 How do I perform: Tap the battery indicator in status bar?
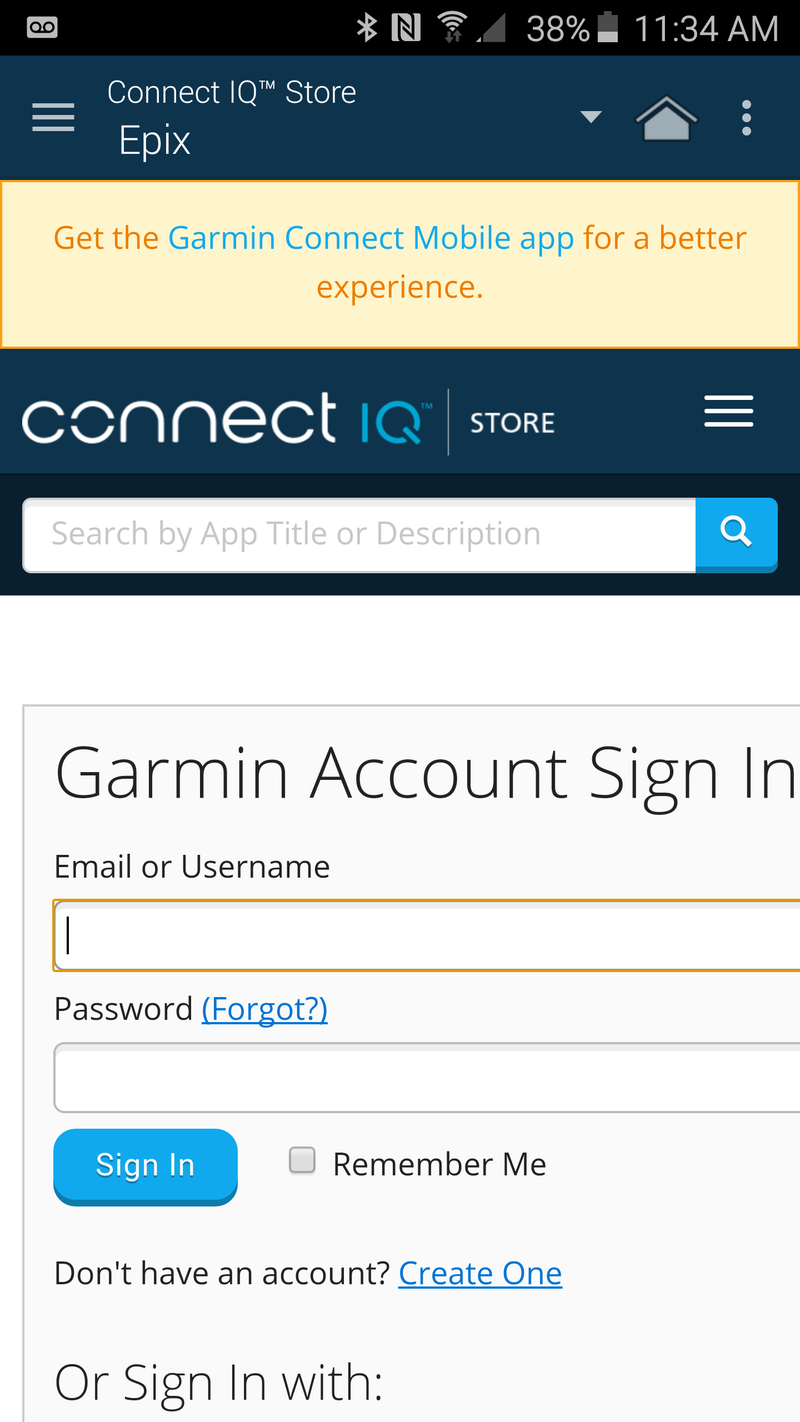(x=607, y=28)
